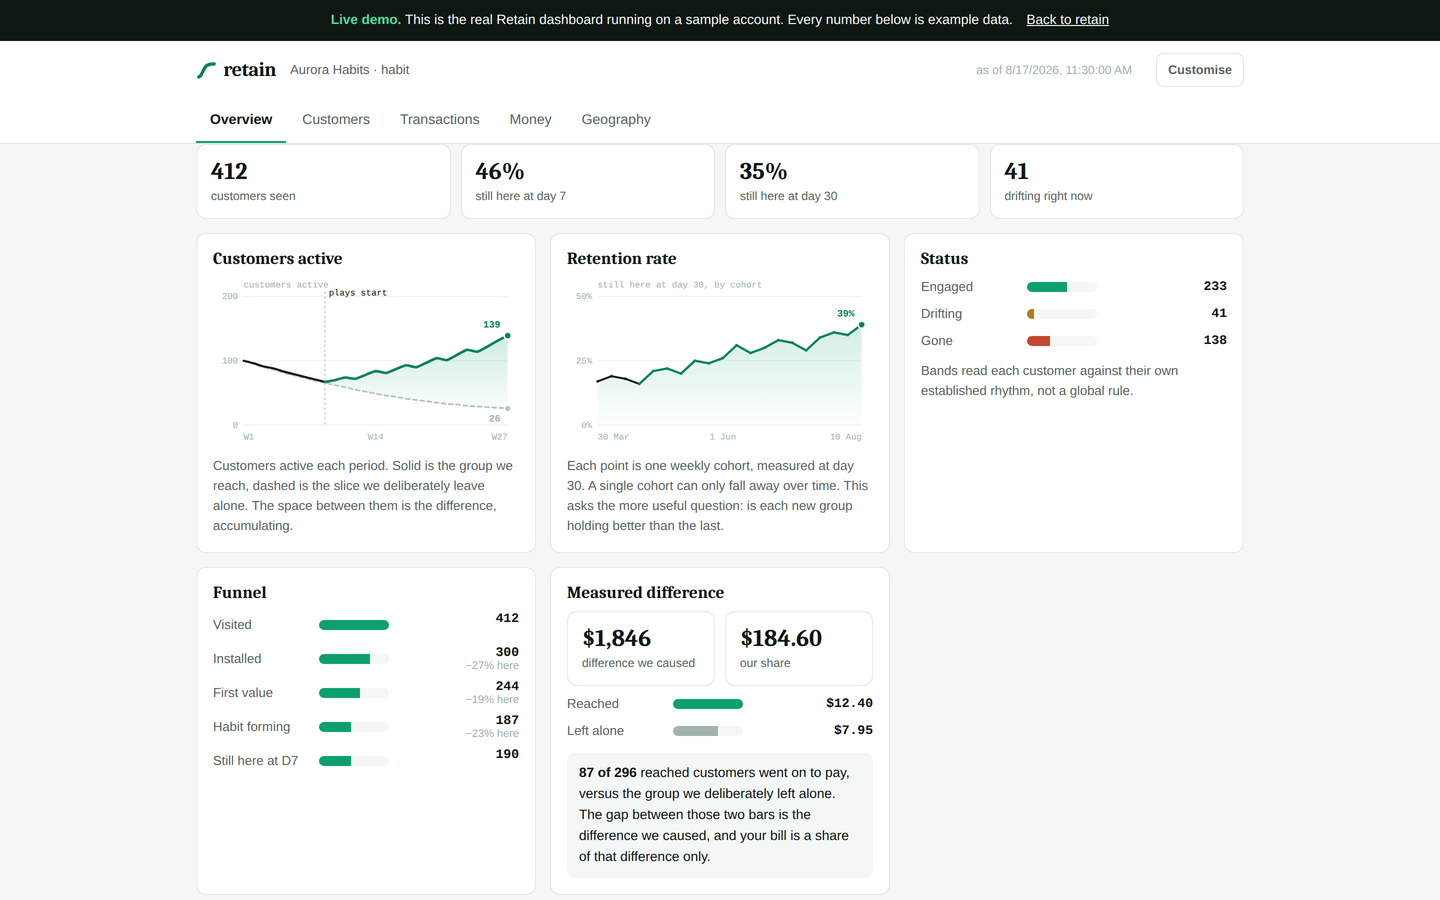1440x900 pixels.
Task: Select the still here at day 7 card
Action: coord(588,181)
